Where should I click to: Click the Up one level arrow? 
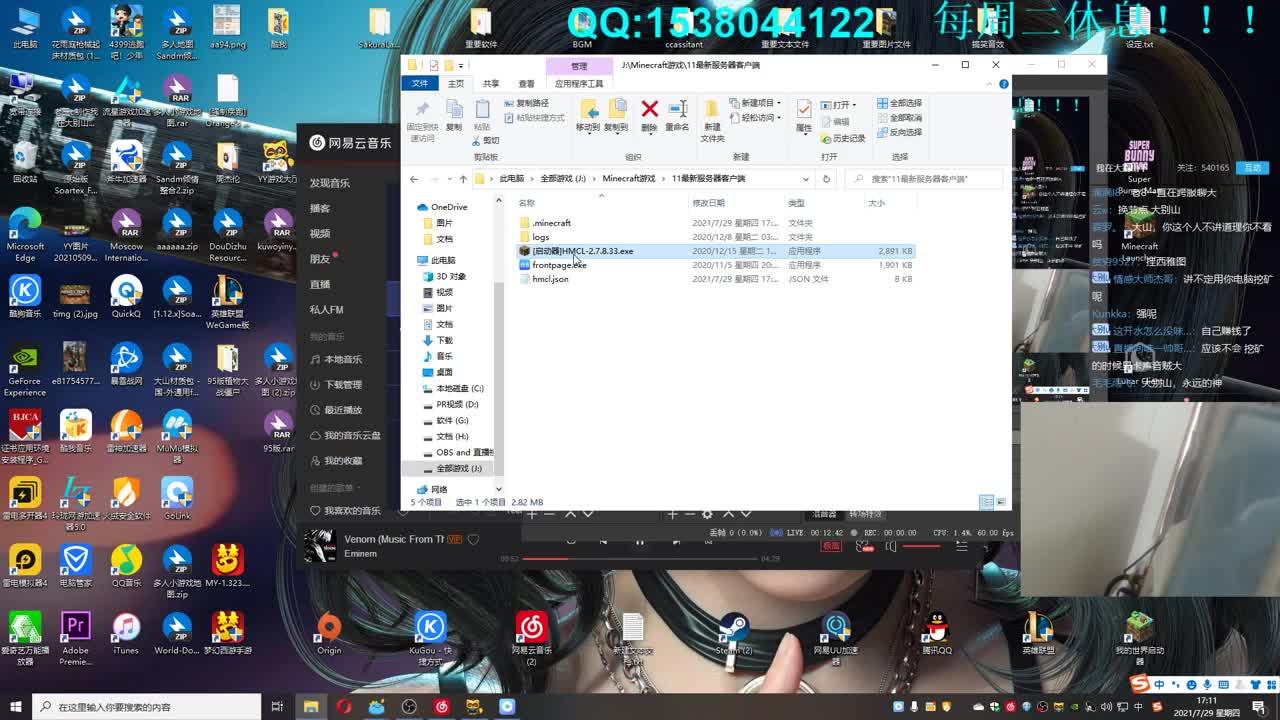pos(463,179)
